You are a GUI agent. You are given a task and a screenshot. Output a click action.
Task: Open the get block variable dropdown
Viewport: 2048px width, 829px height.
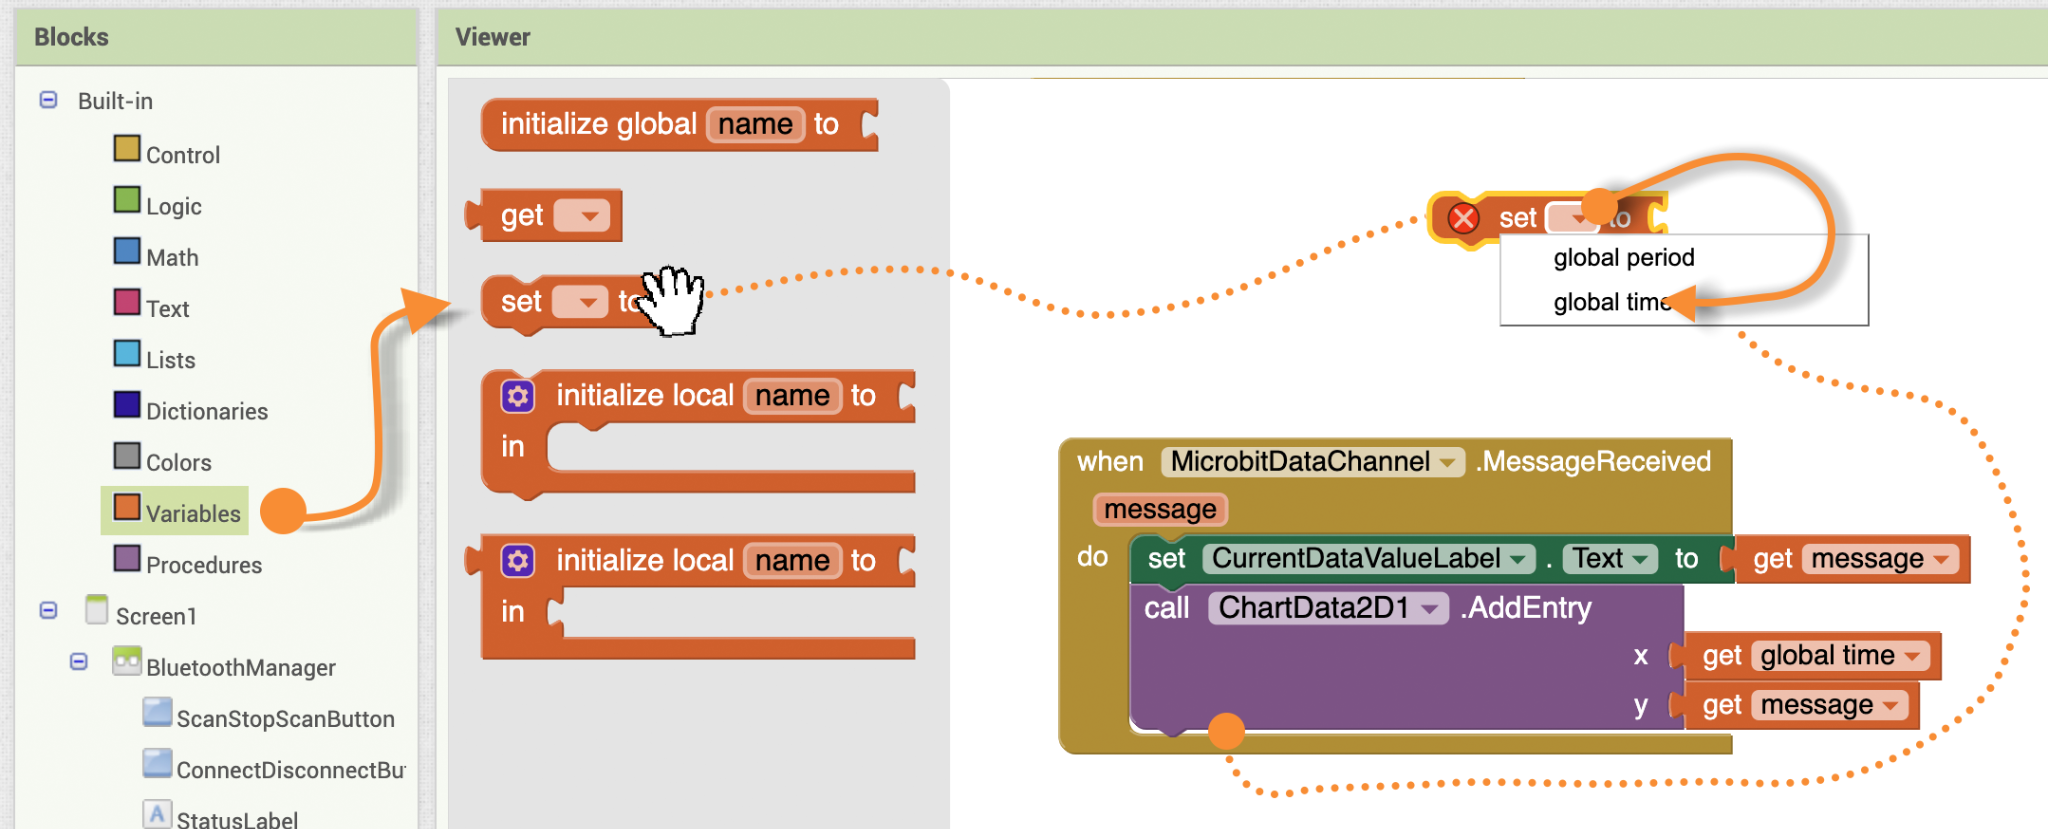tap(582, 215)
